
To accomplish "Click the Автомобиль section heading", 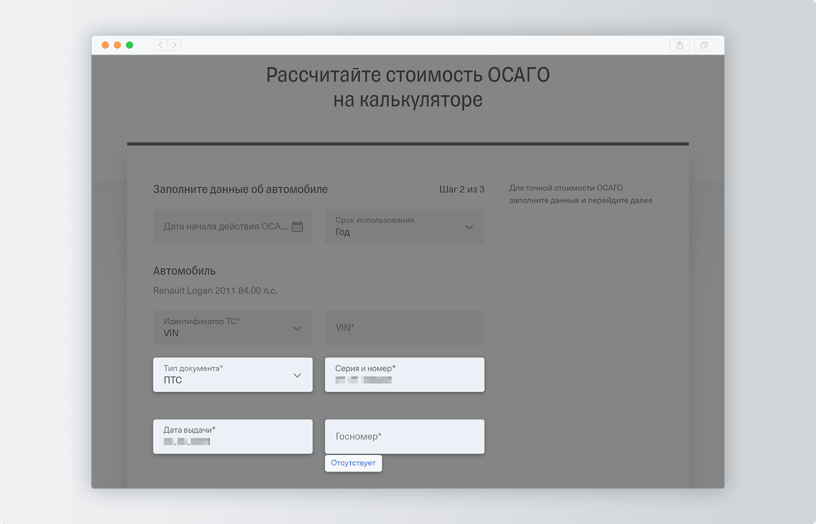I will pos(184,271).
